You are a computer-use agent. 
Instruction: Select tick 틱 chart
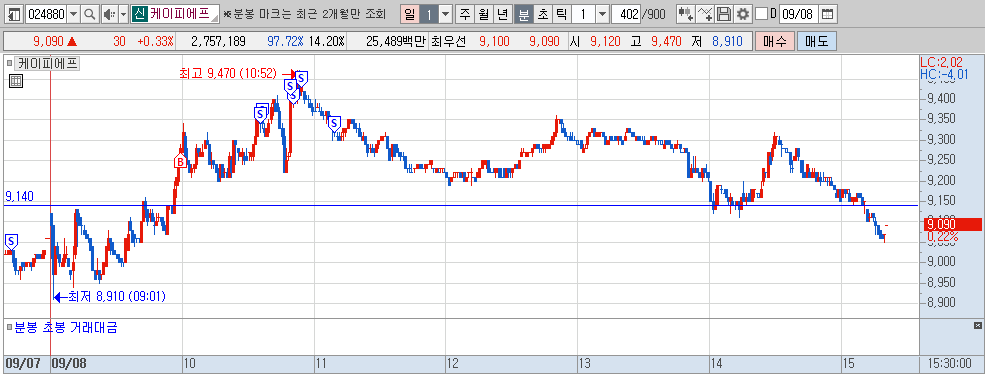pyautogui.click(x=561, y=13)
